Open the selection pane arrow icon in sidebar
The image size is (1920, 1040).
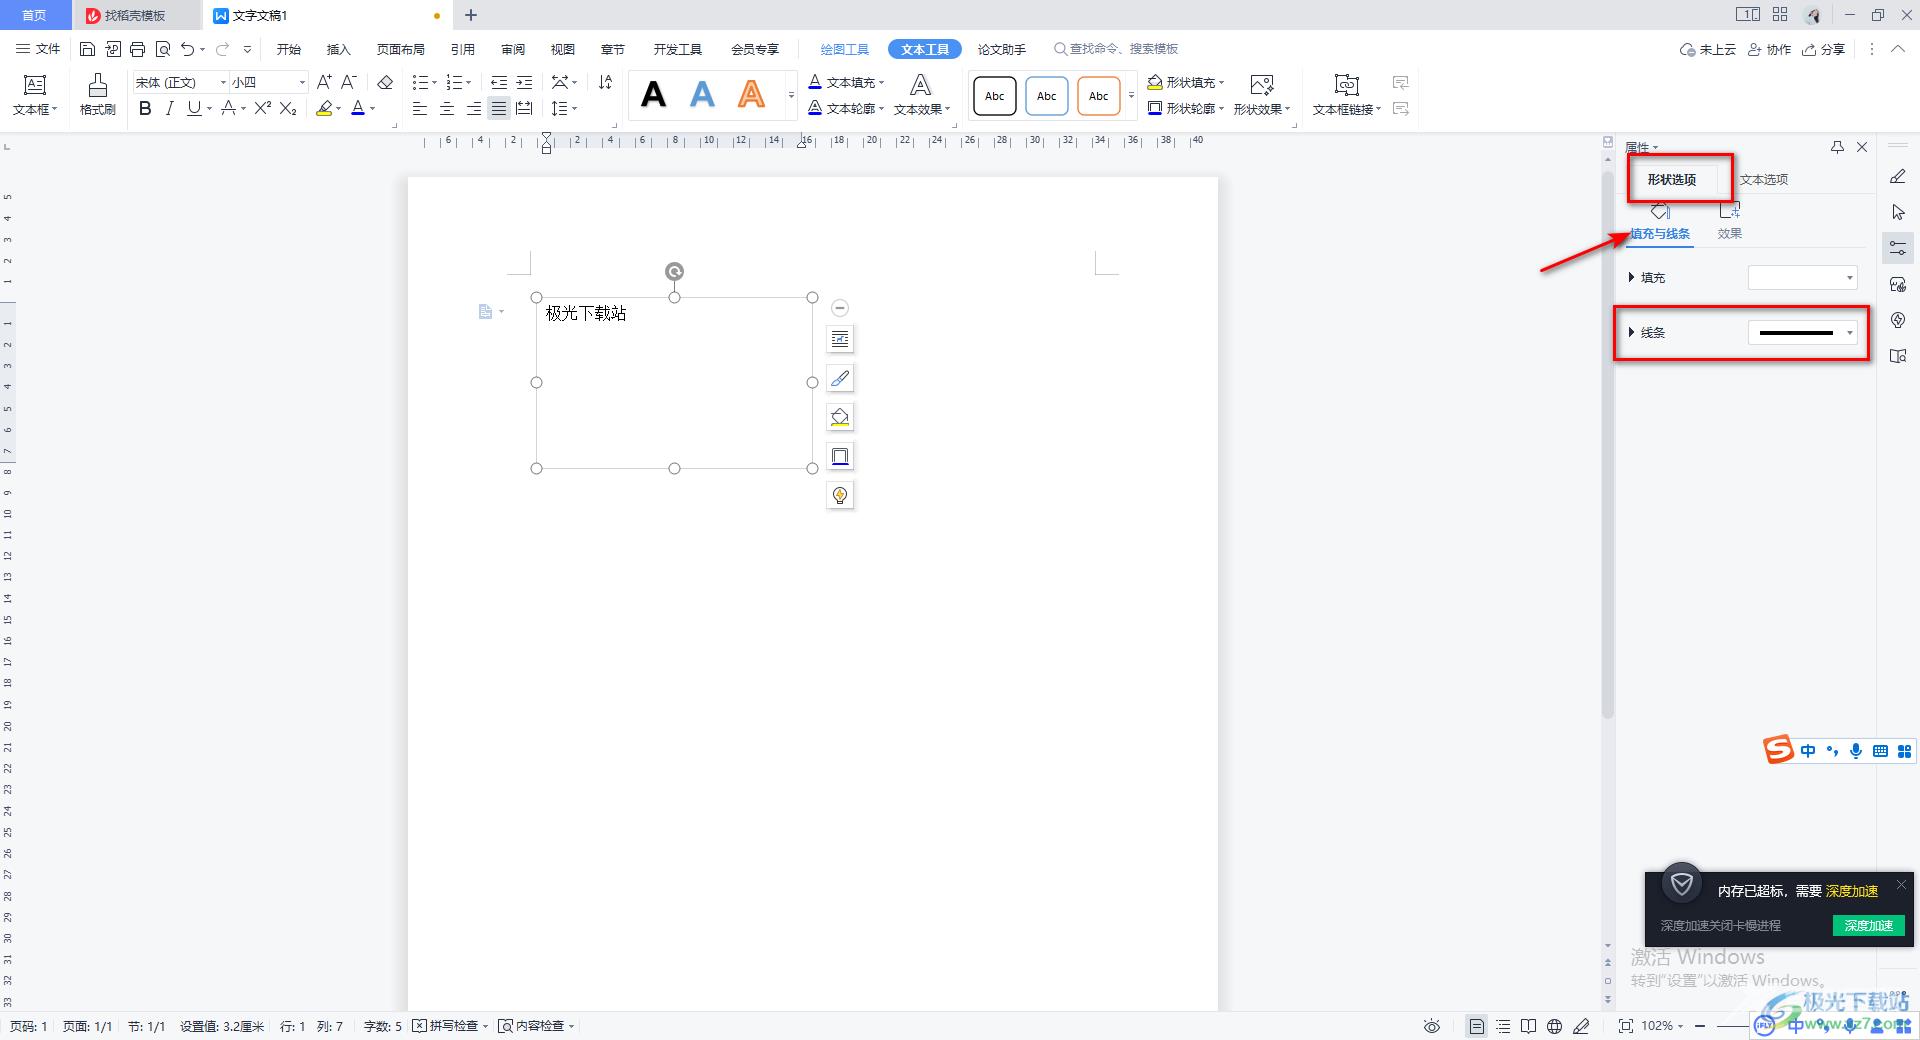tap(1898, 212)
